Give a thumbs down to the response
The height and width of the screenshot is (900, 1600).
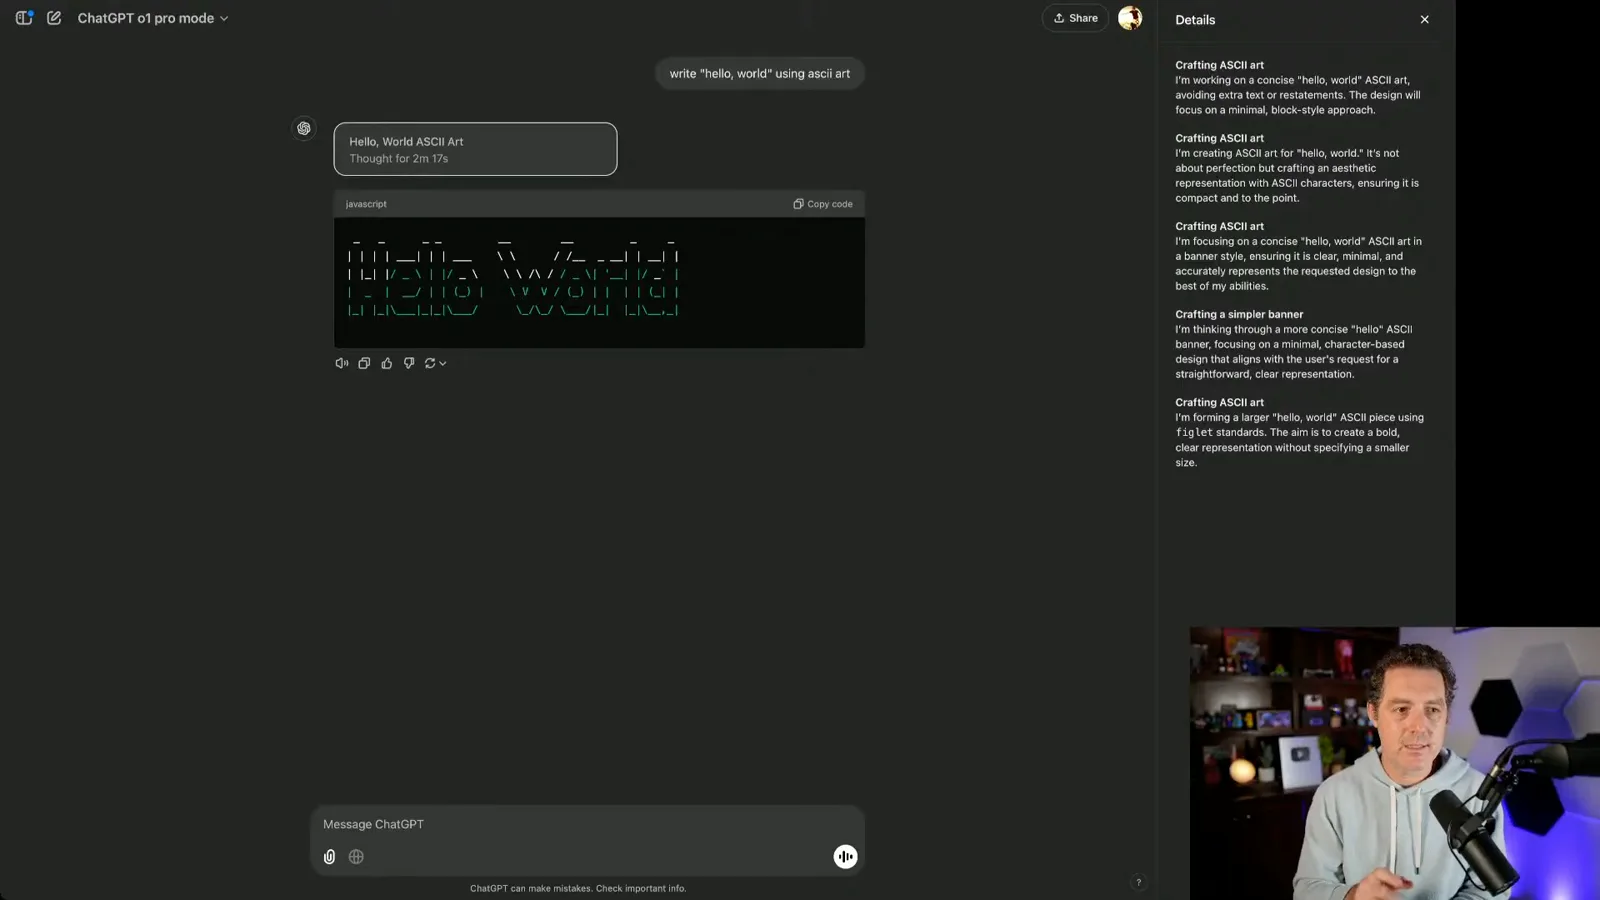(409, 363)
